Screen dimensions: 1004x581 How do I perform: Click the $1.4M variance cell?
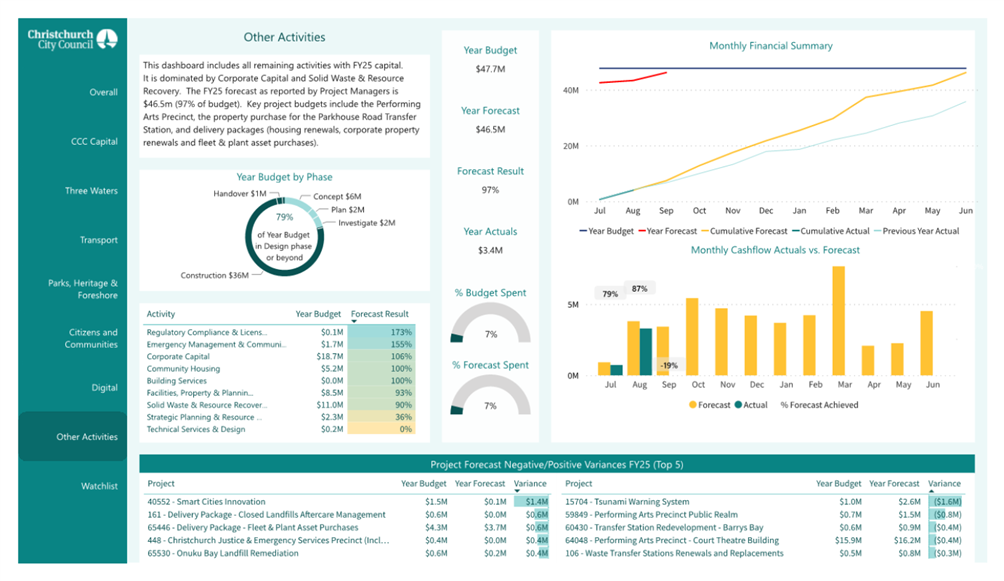coord(531,502)
